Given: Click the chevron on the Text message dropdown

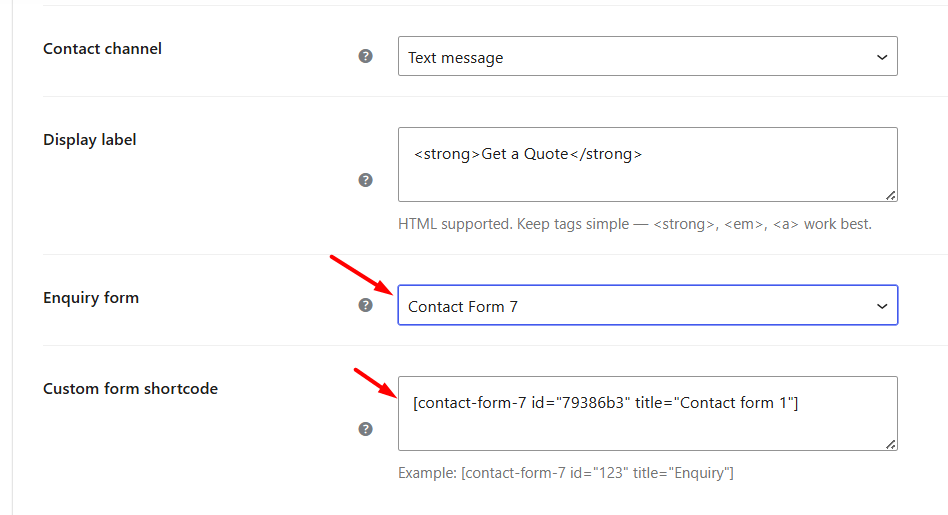Looking at the screenshot, I should pos(882,57).
